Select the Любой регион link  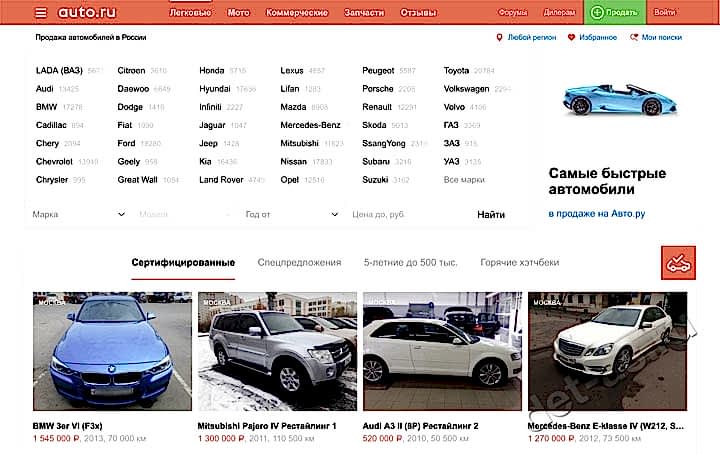pos(532,37)
